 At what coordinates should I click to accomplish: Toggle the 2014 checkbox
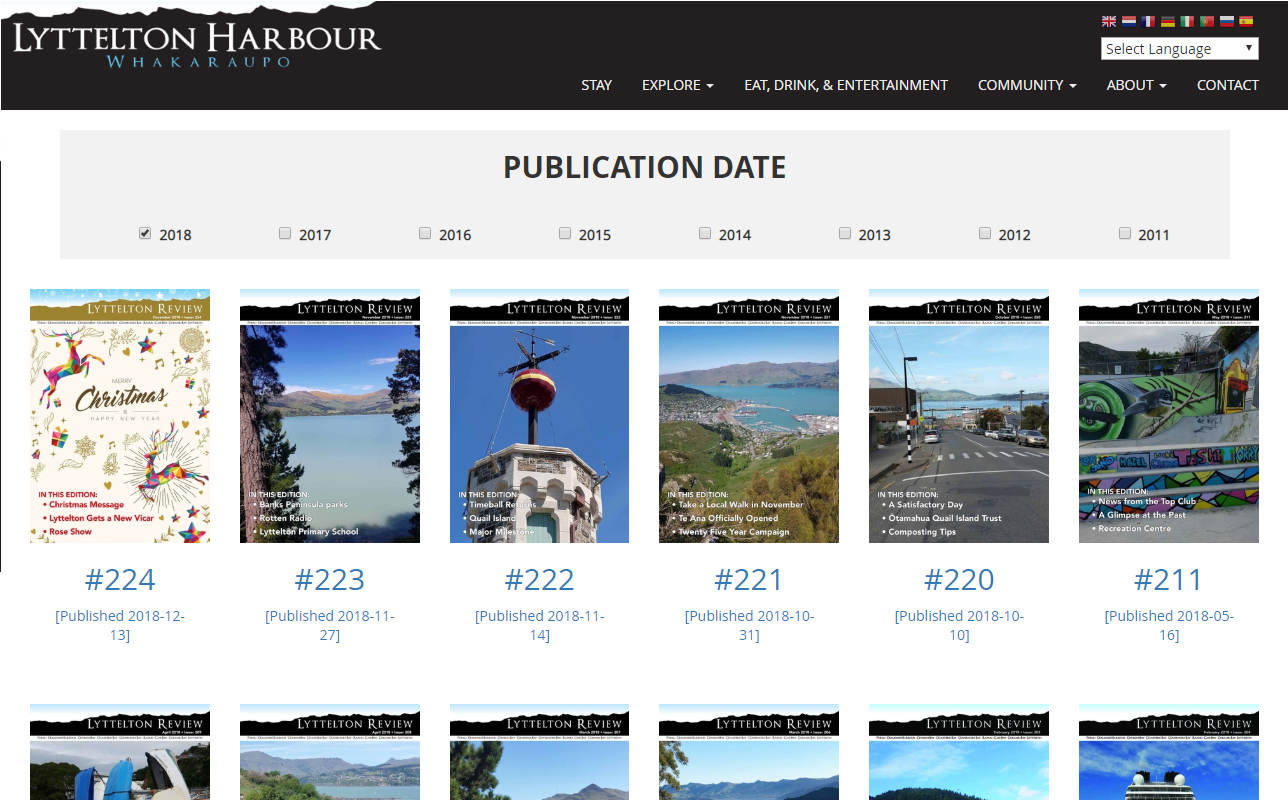click(705, 233)
